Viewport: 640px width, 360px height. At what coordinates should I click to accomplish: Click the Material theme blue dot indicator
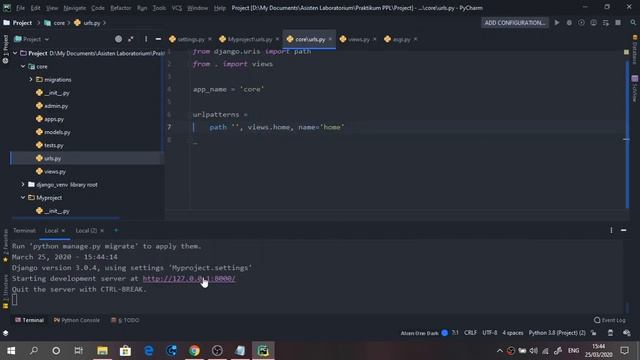click(x=444, y=333)
